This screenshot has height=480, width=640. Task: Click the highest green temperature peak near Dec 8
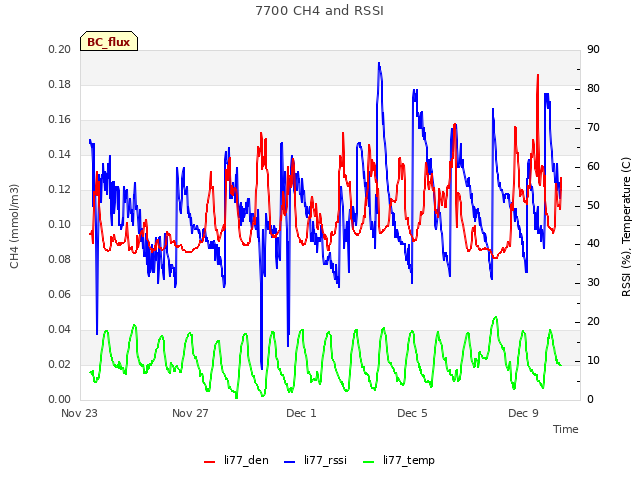point(496,317)
